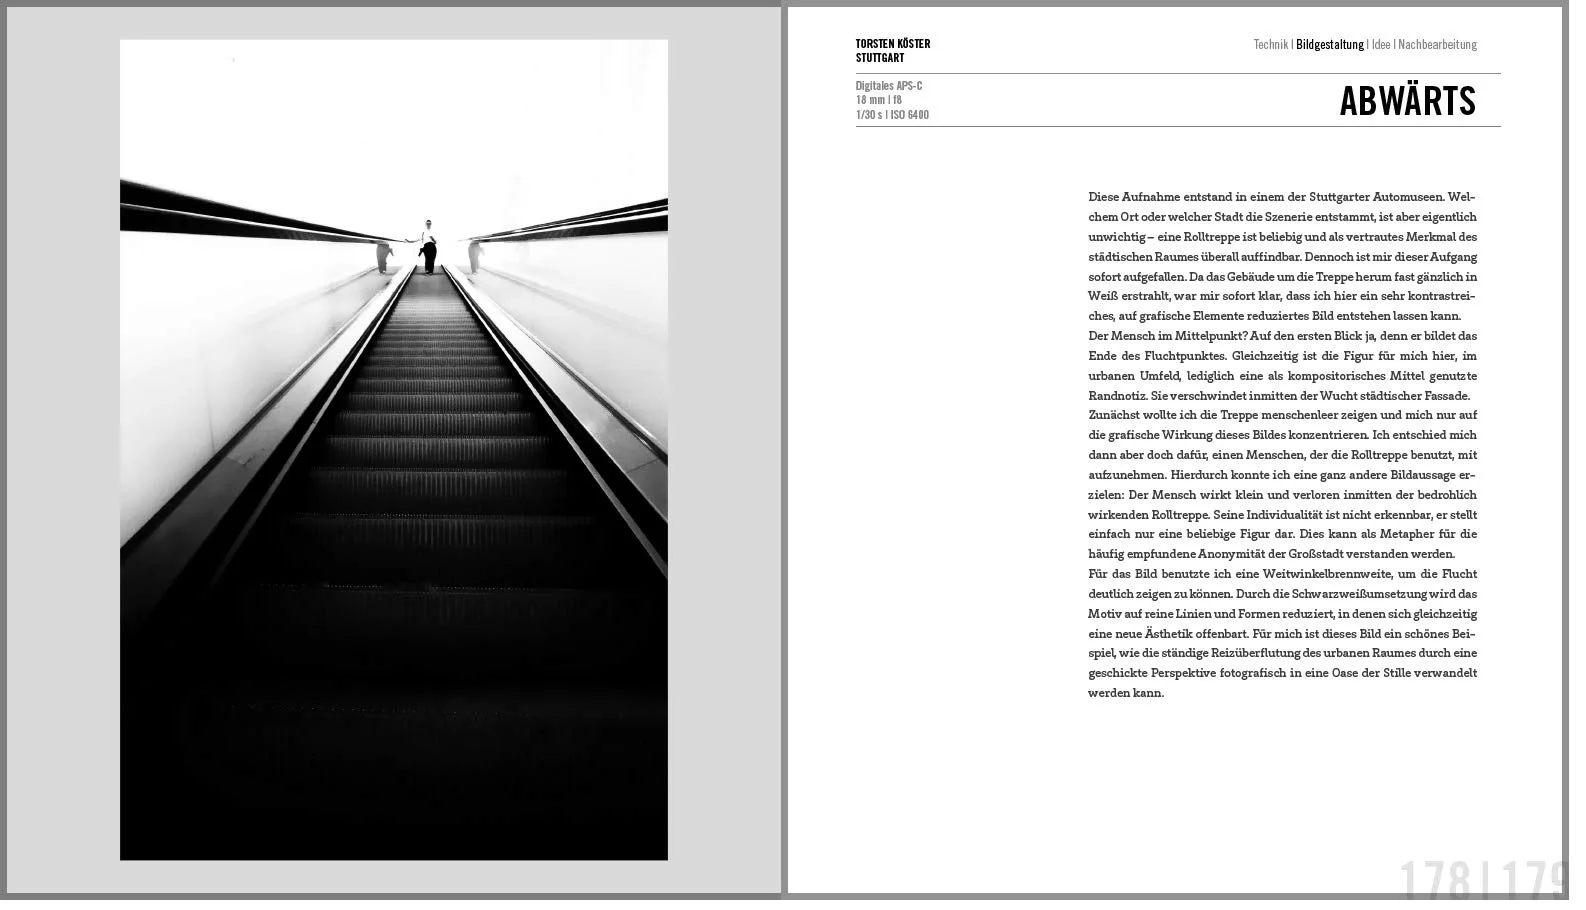The width and height of the screenshot is (1586, 910).
Task: Click the page number 179
Action: point(1532,880)
